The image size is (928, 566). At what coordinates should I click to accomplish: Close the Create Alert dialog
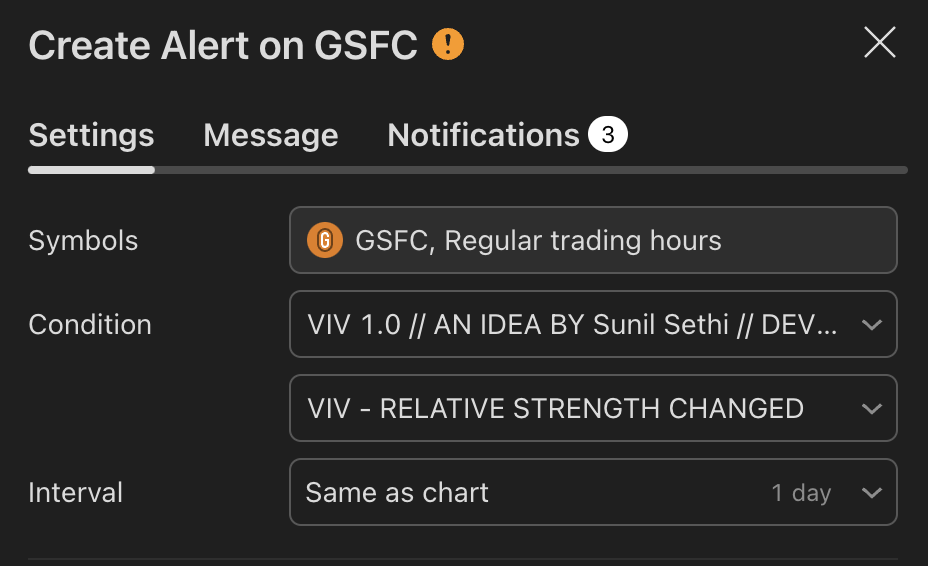click(x=879, y=42)
